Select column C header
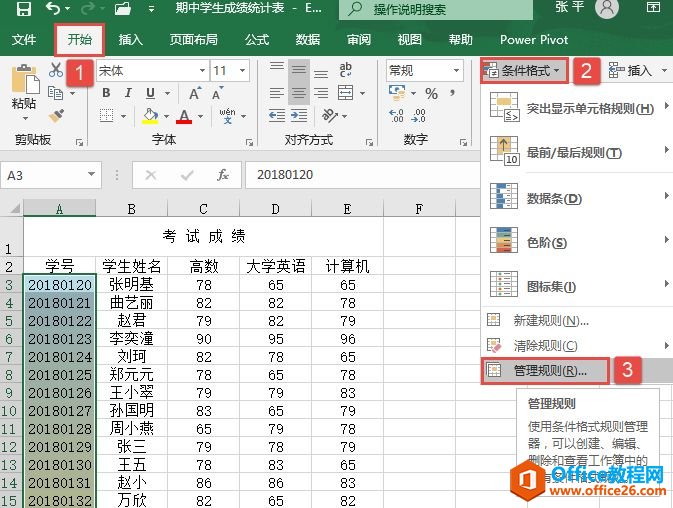 pyautogui.click(x=203, y=209)
